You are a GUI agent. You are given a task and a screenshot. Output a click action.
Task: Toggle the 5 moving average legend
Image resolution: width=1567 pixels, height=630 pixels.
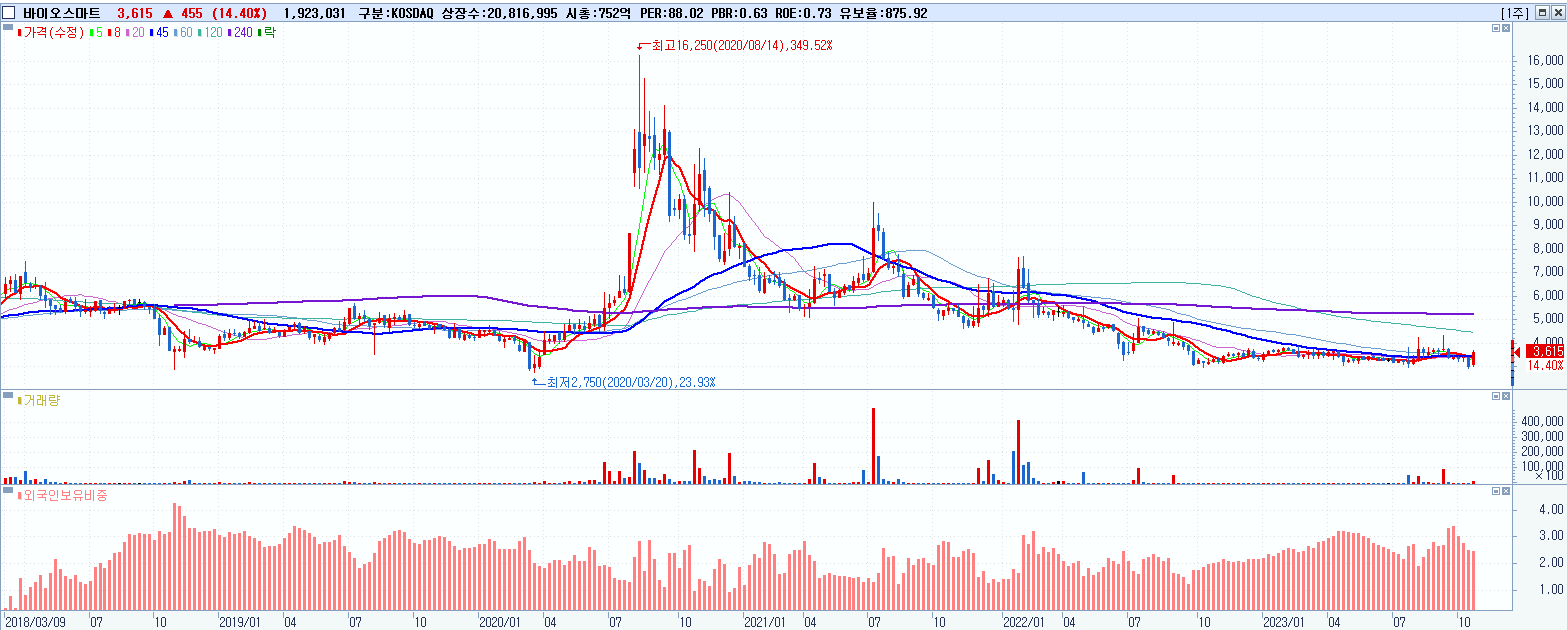pos(96,33)
